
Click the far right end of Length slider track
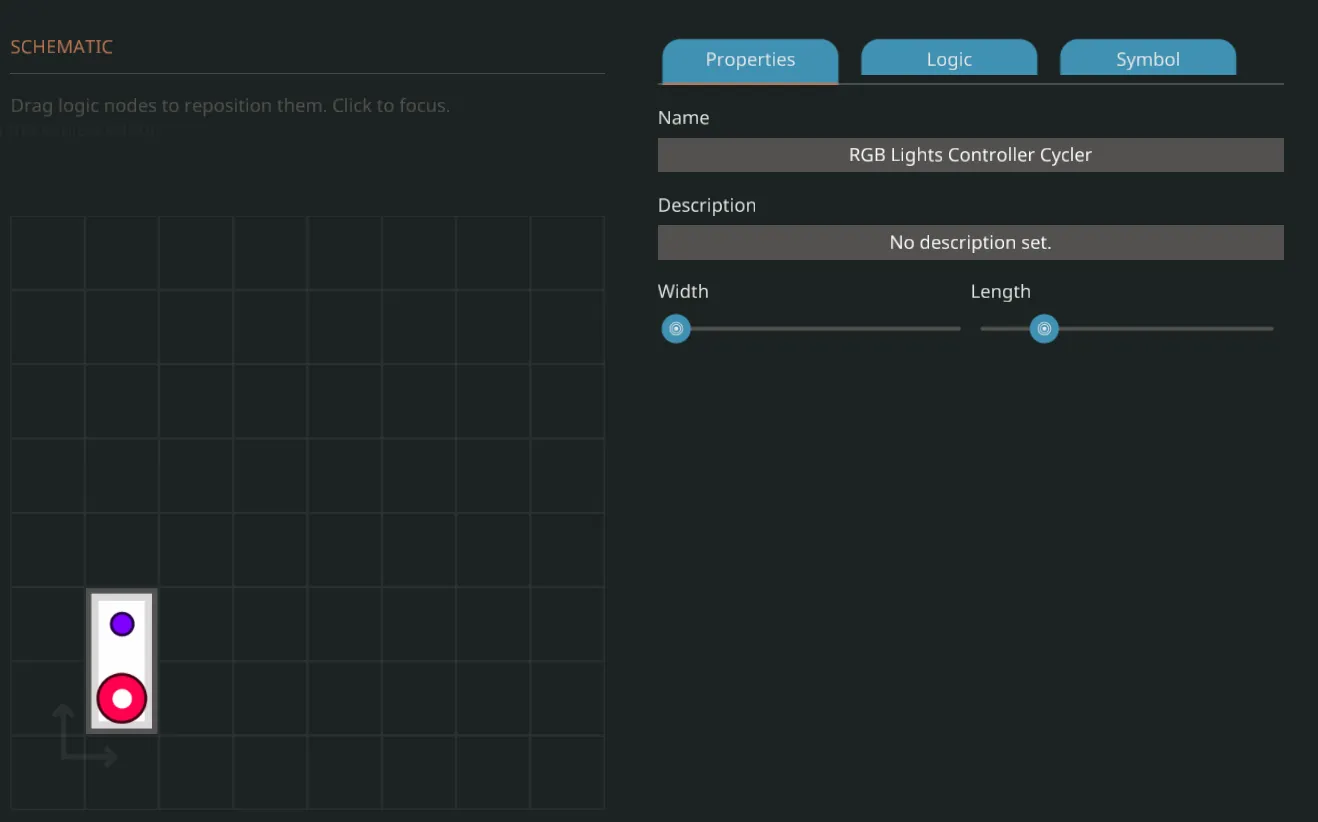point(1268,328)
